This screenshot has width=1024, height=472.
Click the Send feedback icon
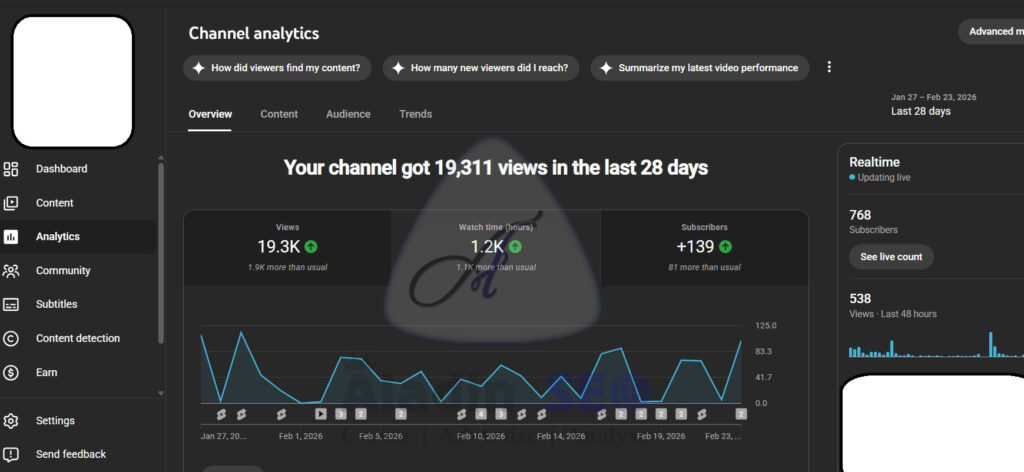[11, 454]
